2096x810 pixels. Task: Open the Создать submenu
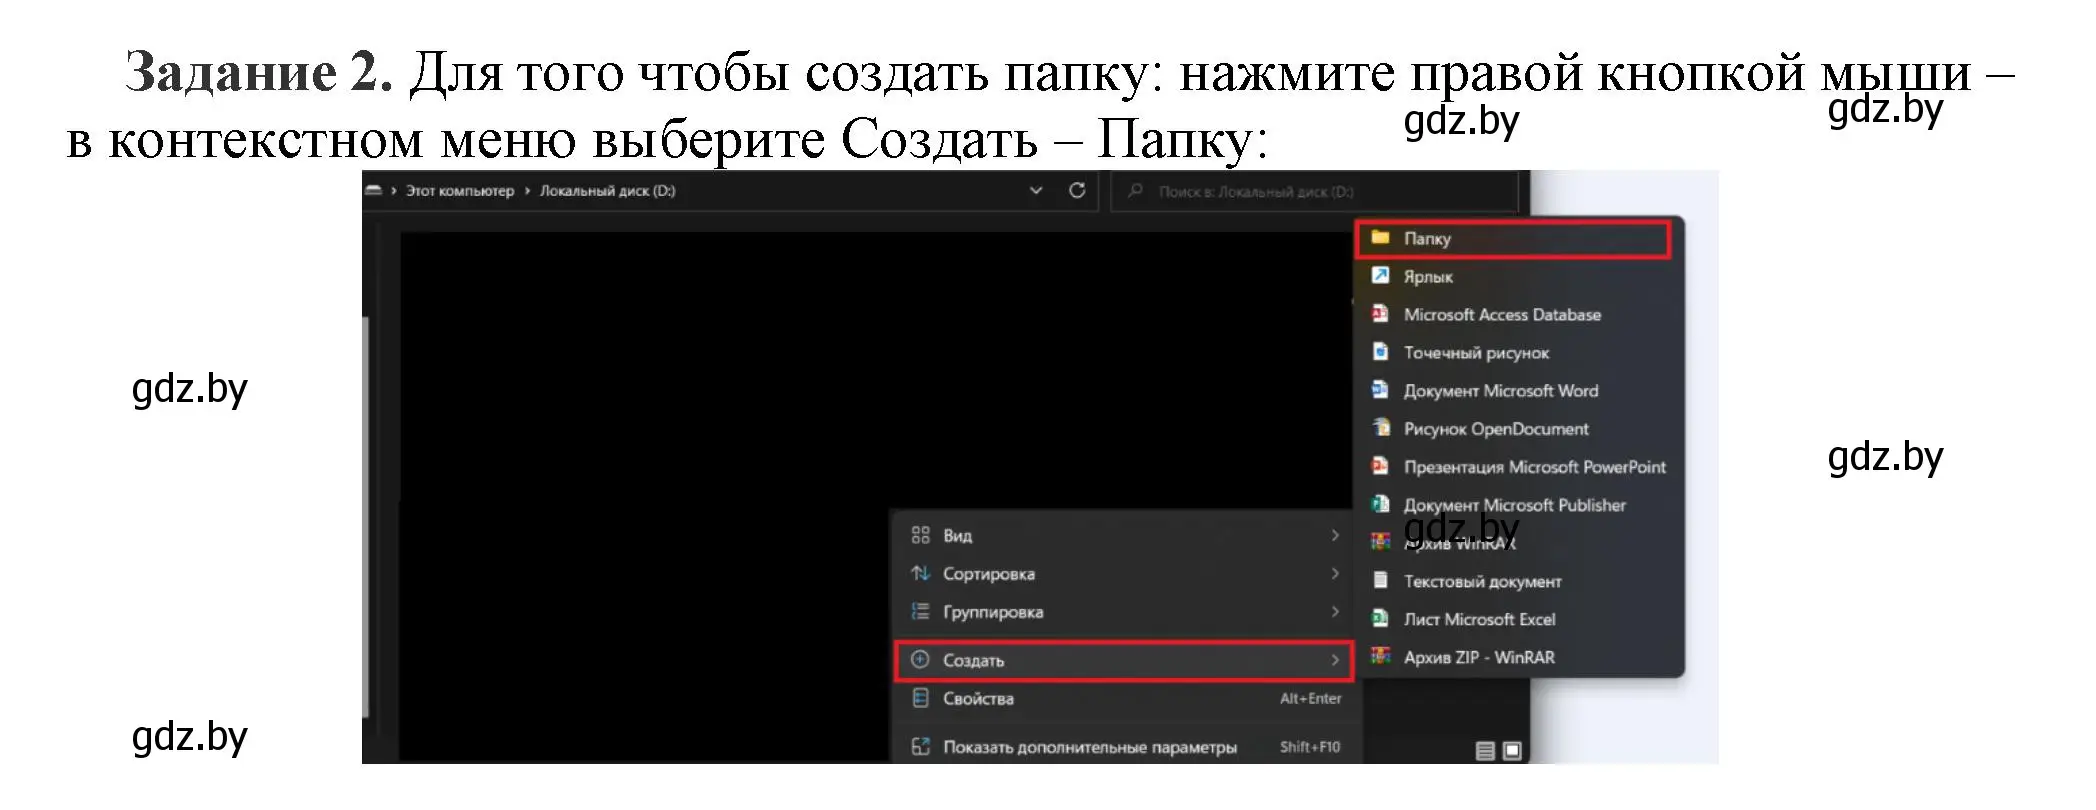(1123, 660)
